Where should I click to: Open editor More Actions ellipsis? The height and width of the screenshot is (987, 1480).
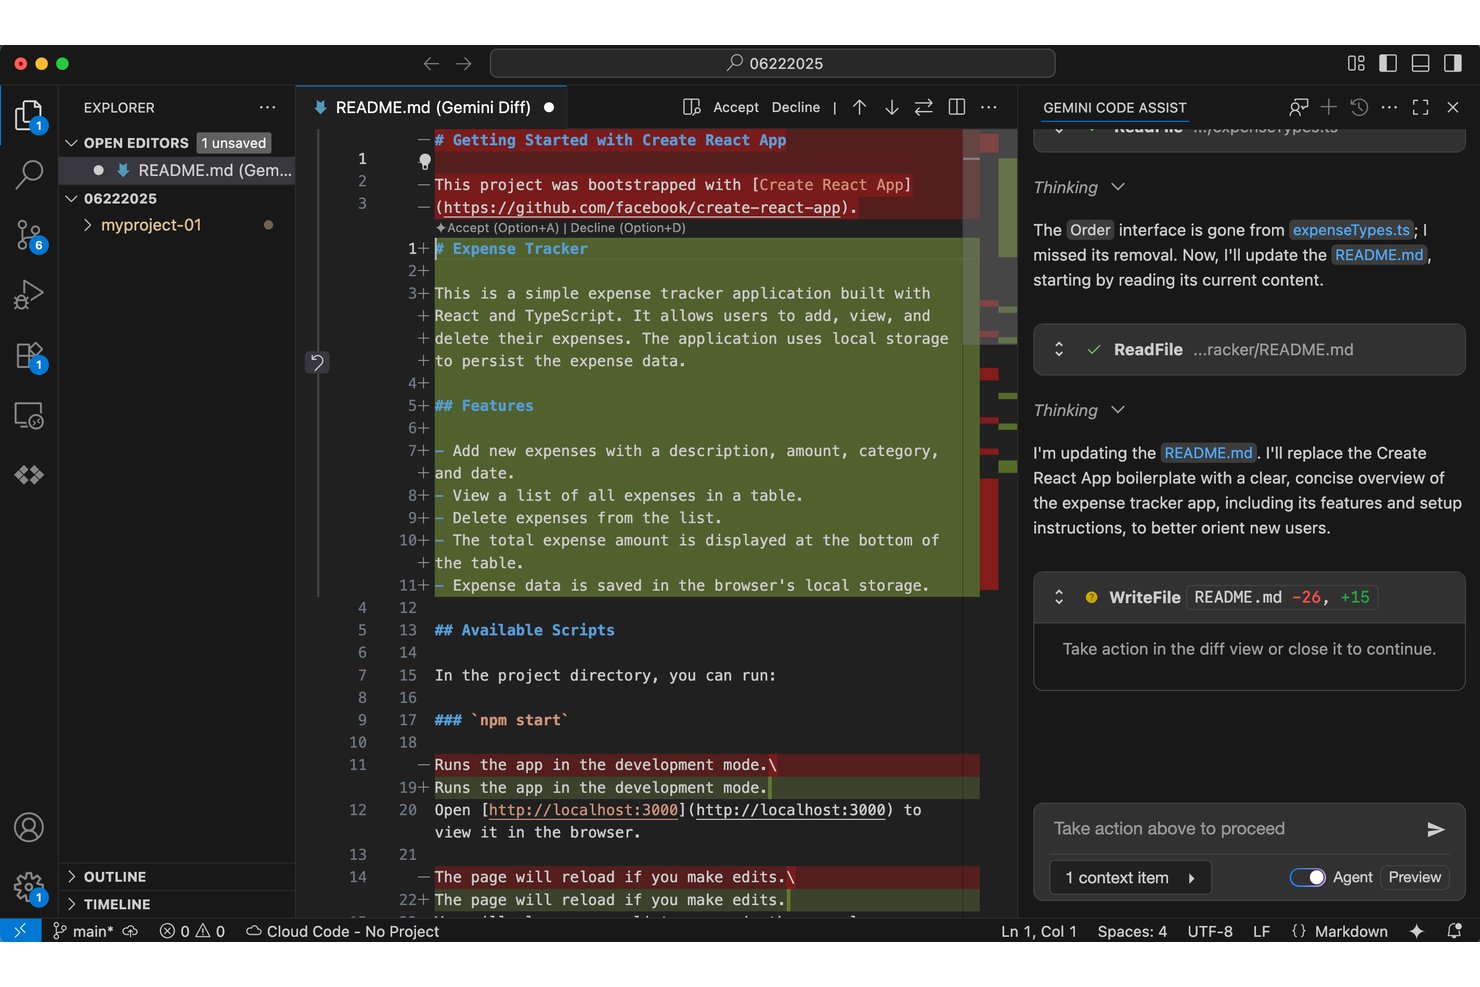(989, 107)
